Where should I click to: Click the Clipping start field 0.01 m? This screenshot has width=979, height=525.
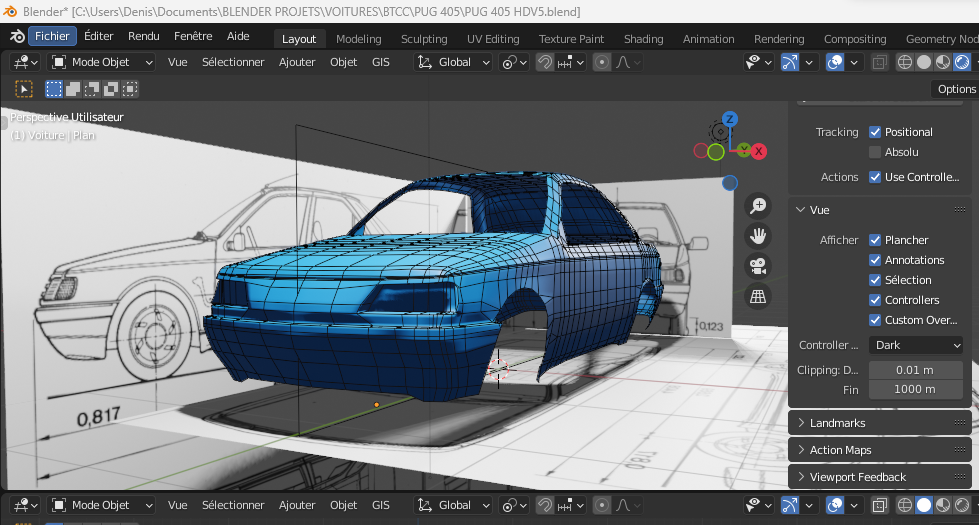click(x=915, y=370)
